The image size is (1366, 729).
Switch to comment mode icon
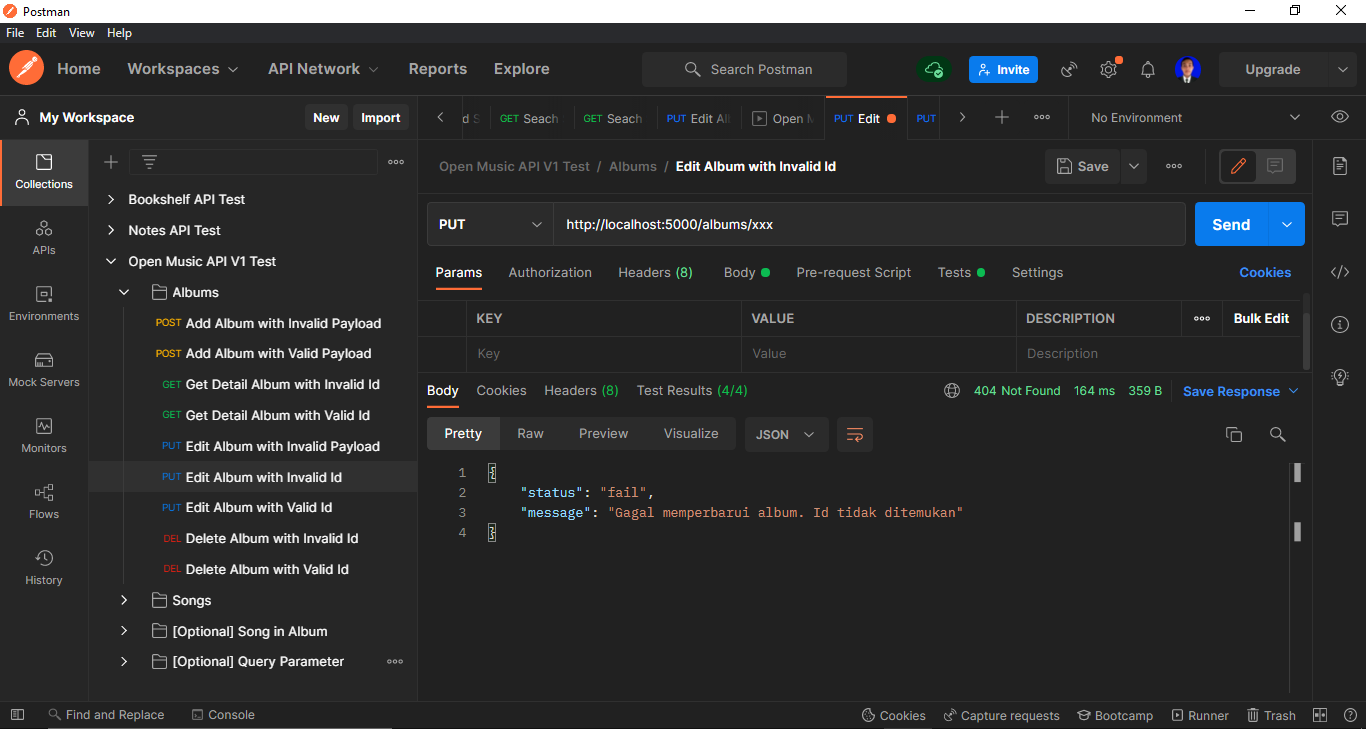[1275, 166]
